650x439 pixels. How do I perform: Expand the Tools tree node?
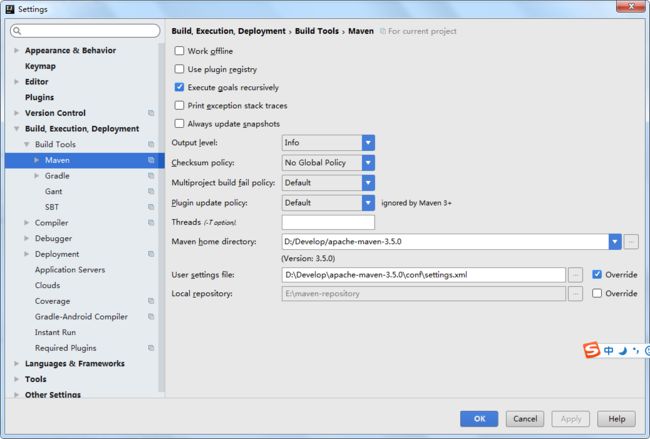17,379
